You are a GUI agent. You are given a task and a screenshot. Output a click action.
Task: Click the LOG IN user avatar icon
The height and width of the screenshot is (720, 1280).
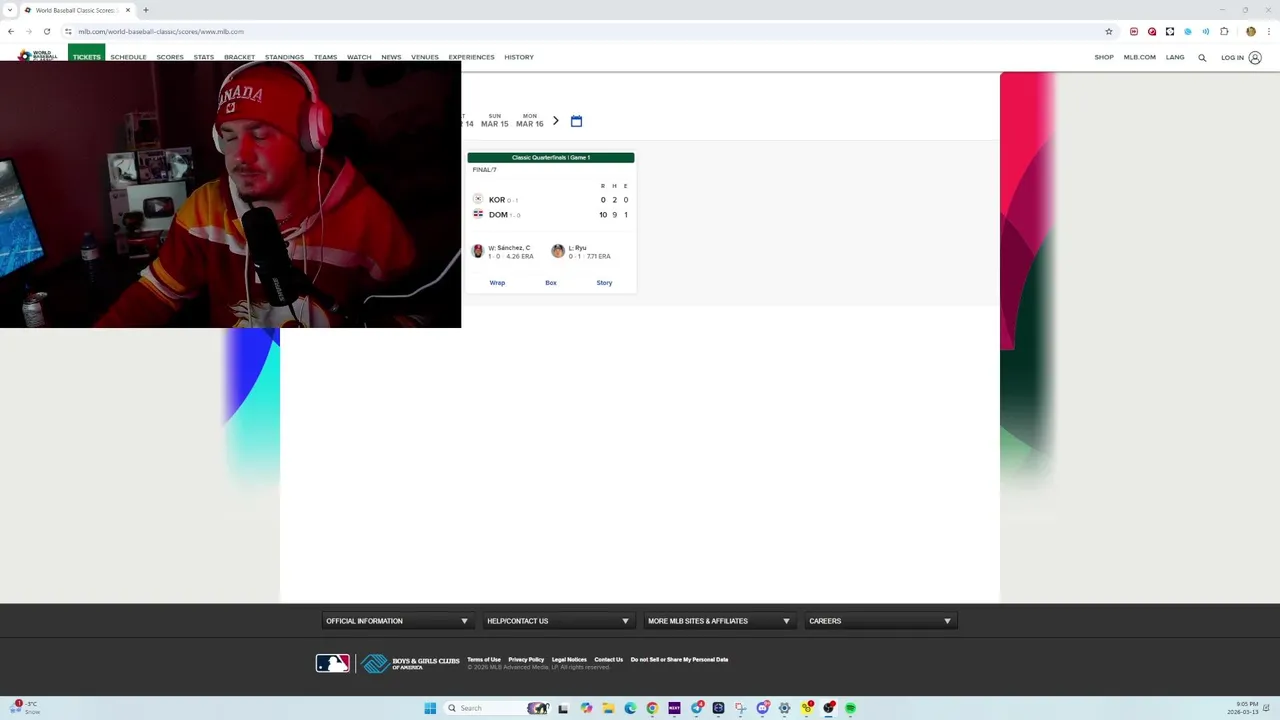(x=1254, y=57)
